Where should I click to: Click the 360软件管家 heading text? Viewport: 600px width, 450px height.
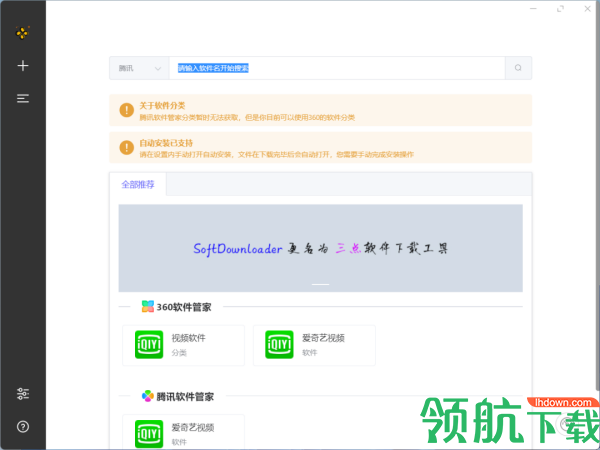pos(184,307)
